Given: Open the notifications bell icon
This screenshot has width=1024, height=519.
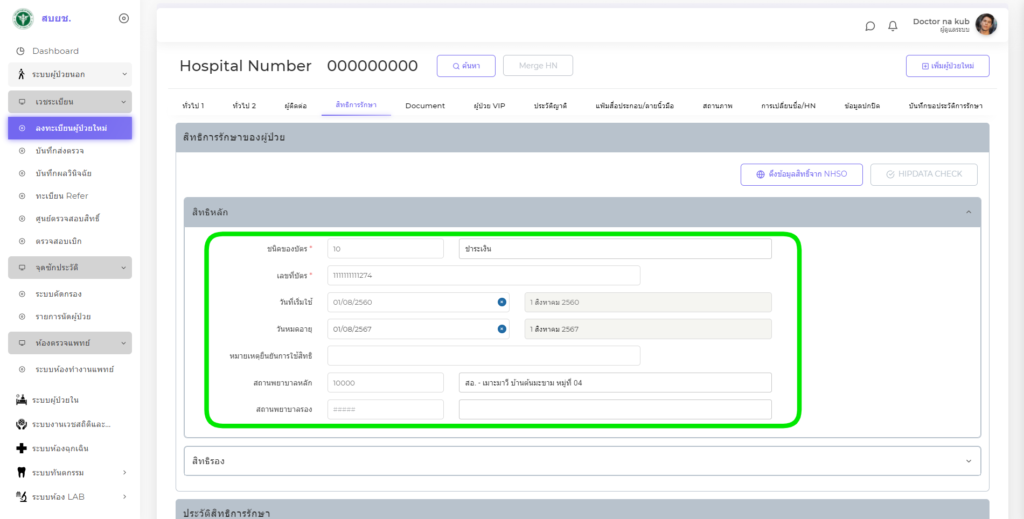Looking at the screenshot, I should pos(893,26).
